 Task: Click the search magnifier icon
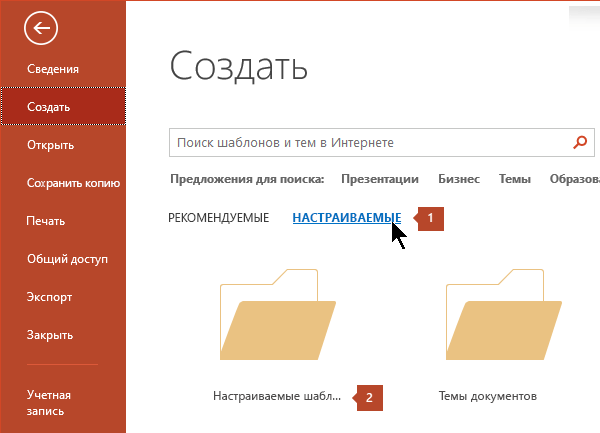pyautogui.click(x=580, y=143)
